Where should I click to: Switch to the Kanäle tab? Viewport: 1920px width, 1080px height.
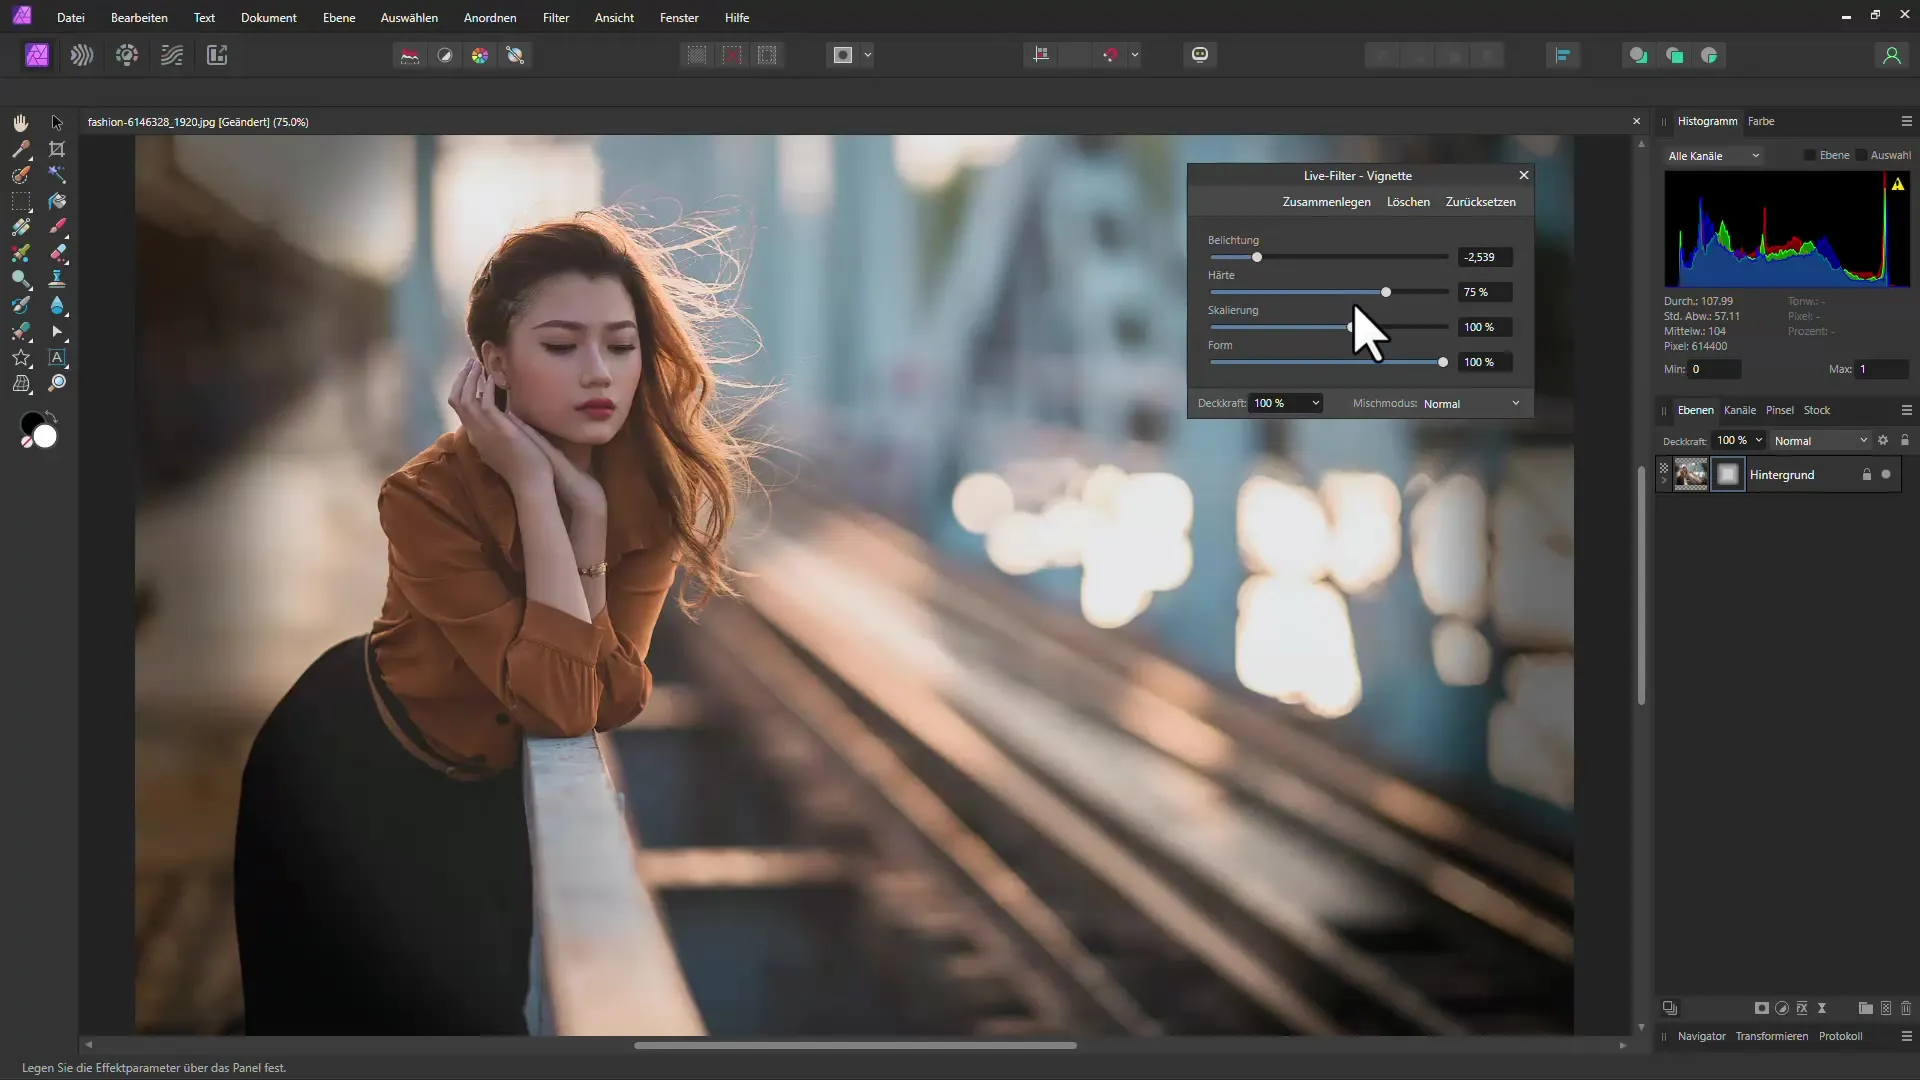[x=1739, y=409]
